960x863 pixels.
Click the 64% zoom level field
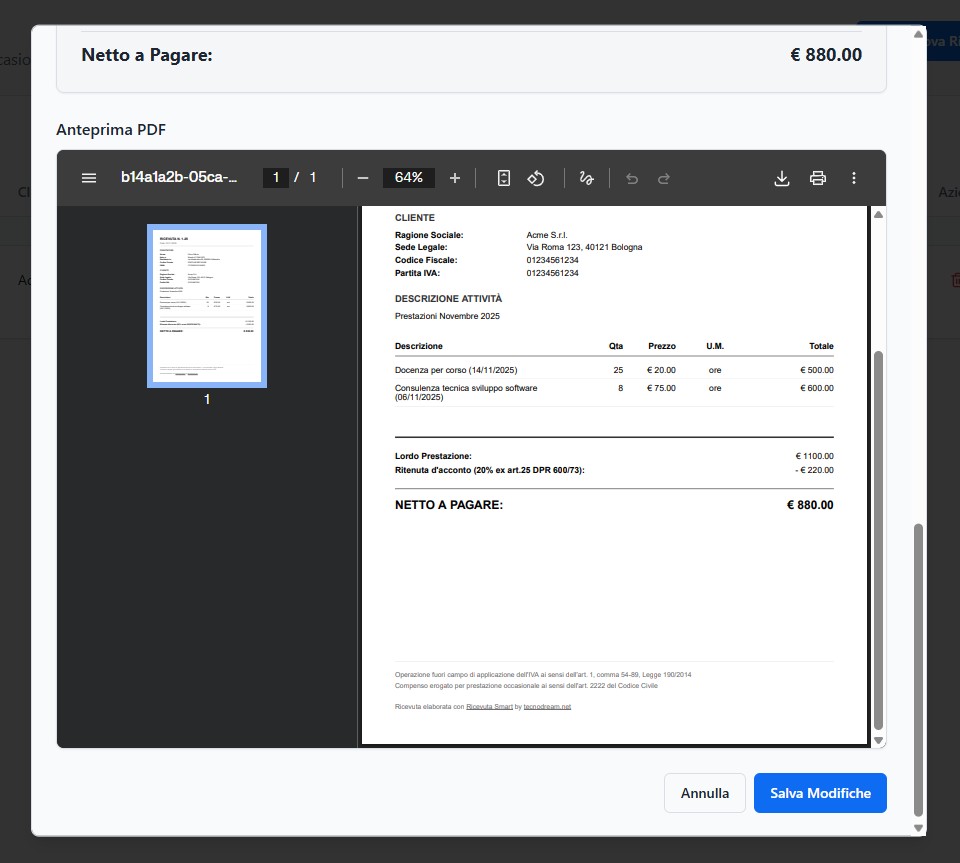coord(408,178)
